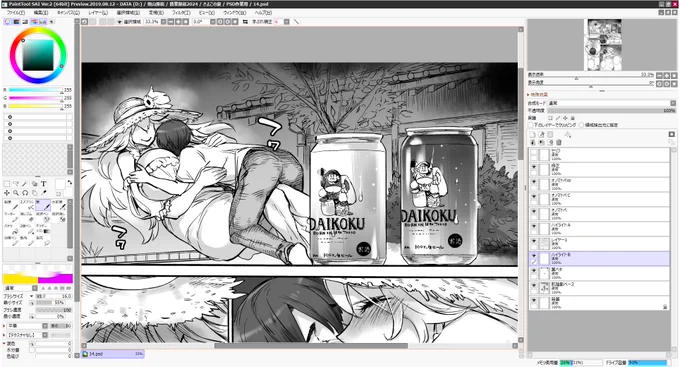The image size is (680, 367).
Task: Open zoom percentage 33.3% dropdown arrow
Action: (163, 22)
